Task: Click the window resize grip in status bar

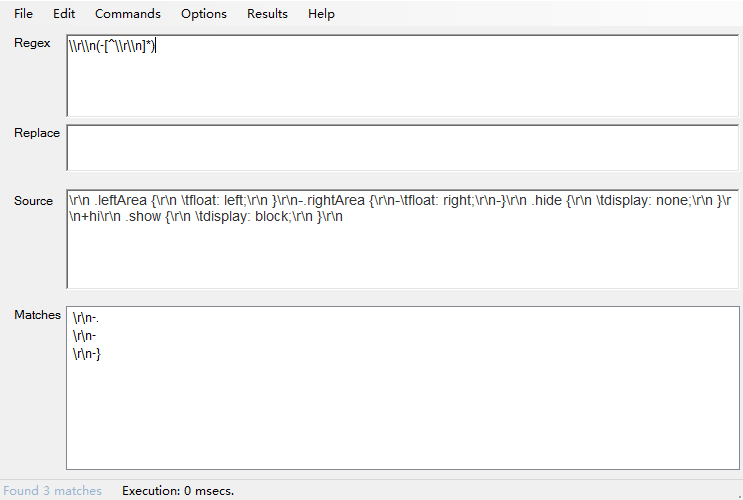Action: [x=738, y=495]
